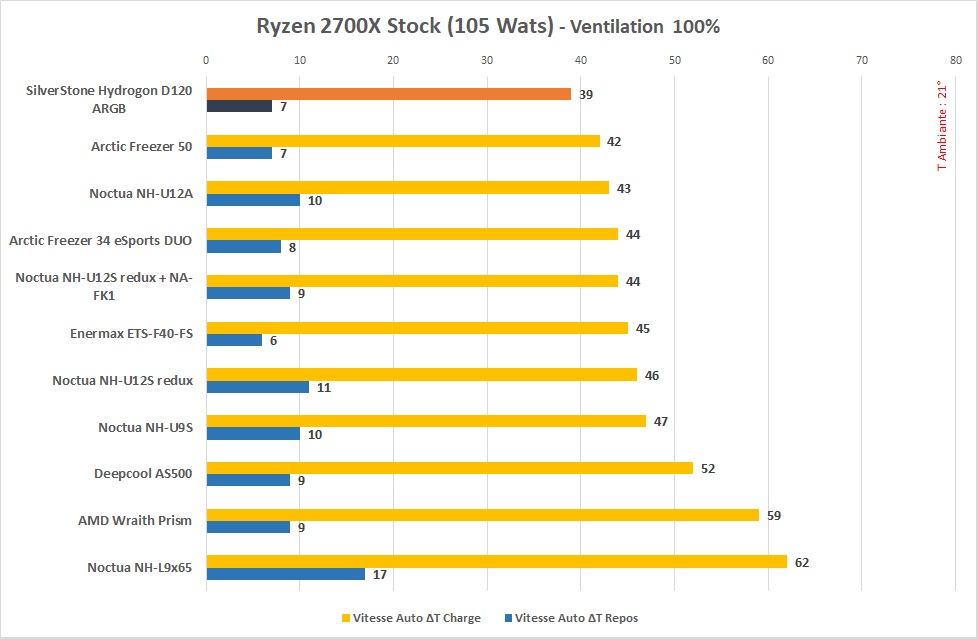This screenshot has width=978, height=639.
Task: Click Noctua NH-U12A yellow charge bar
Action: coord(407,187)
